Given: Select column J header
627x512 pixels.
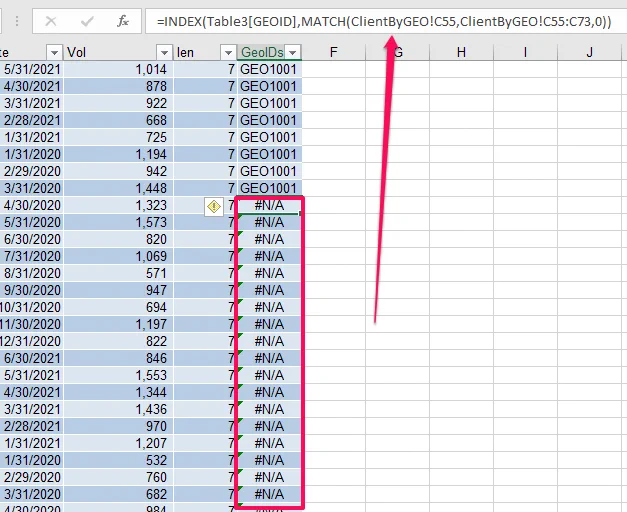Looking at the screenshot, I should pos(589,52).
